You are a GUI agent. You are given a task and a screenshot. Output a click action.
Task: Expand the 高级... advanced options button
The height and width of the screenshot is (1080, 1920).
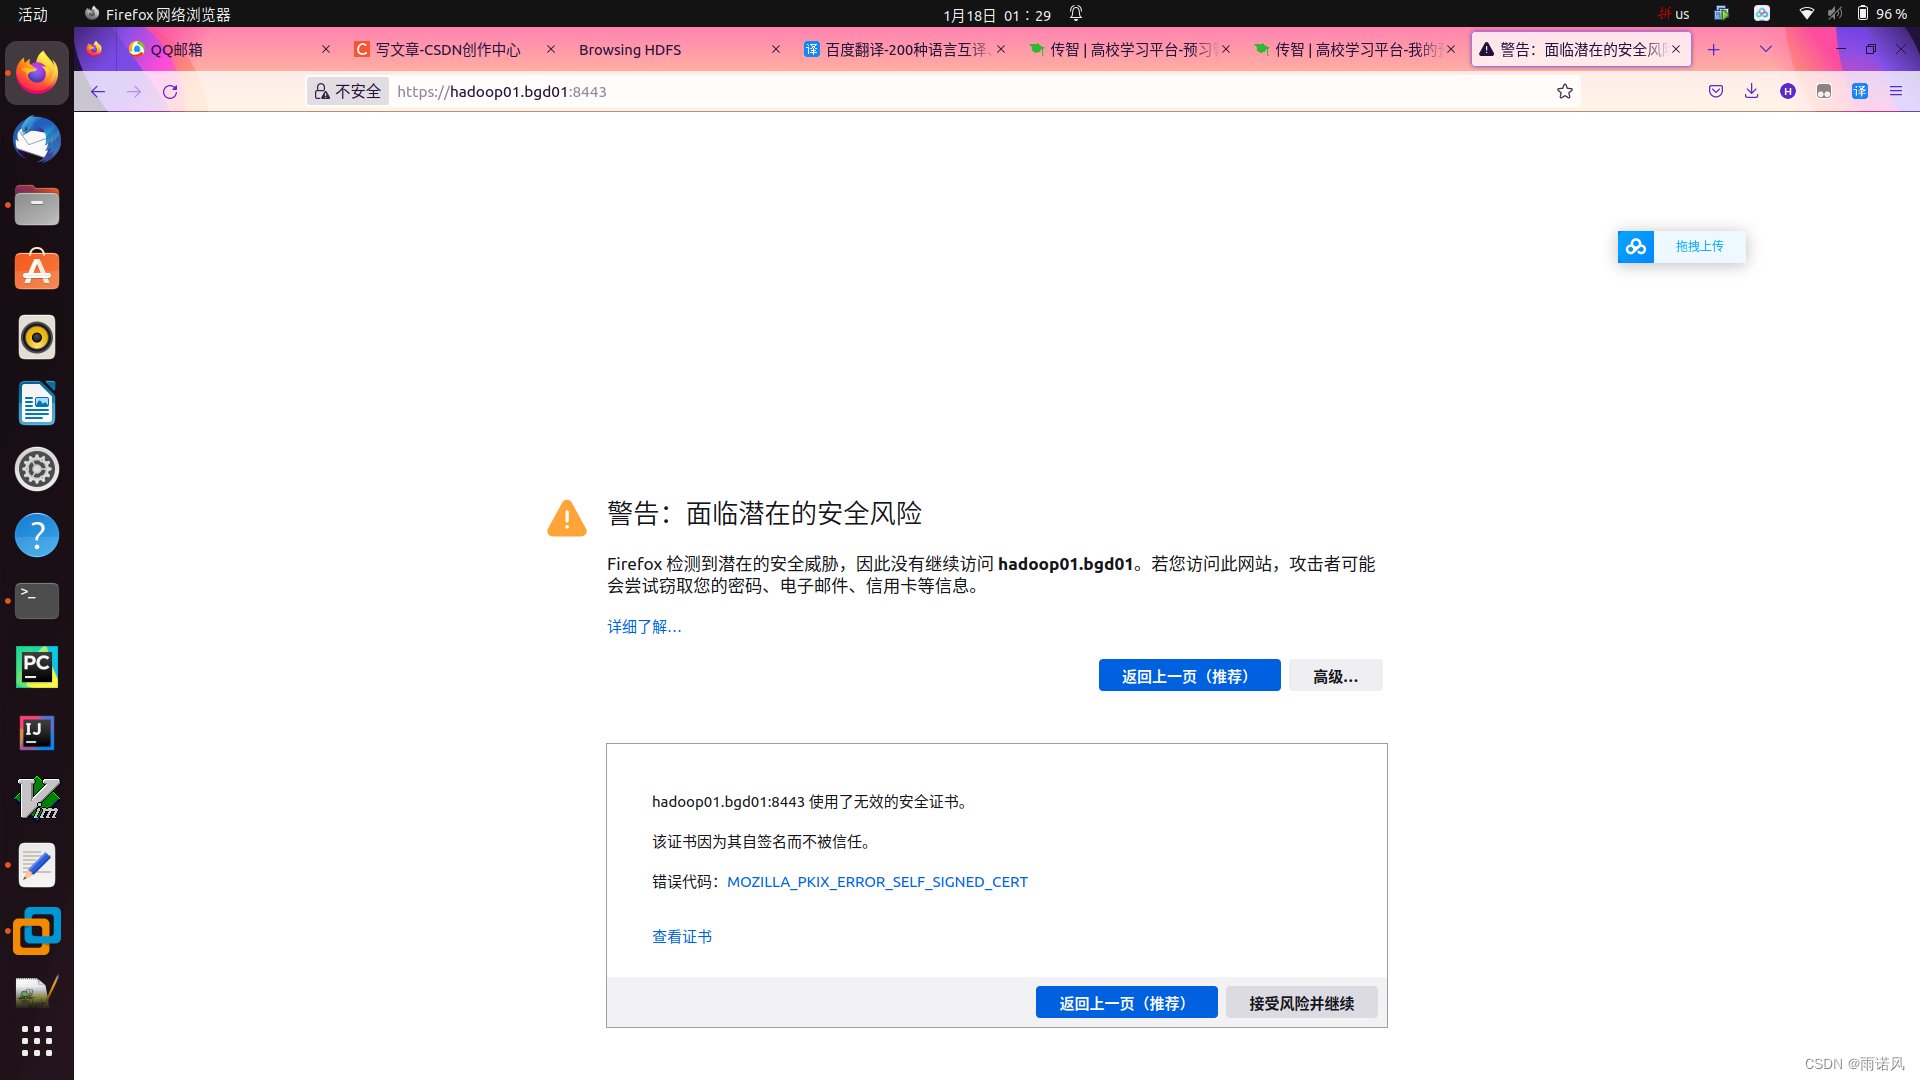coord(1335,677)
